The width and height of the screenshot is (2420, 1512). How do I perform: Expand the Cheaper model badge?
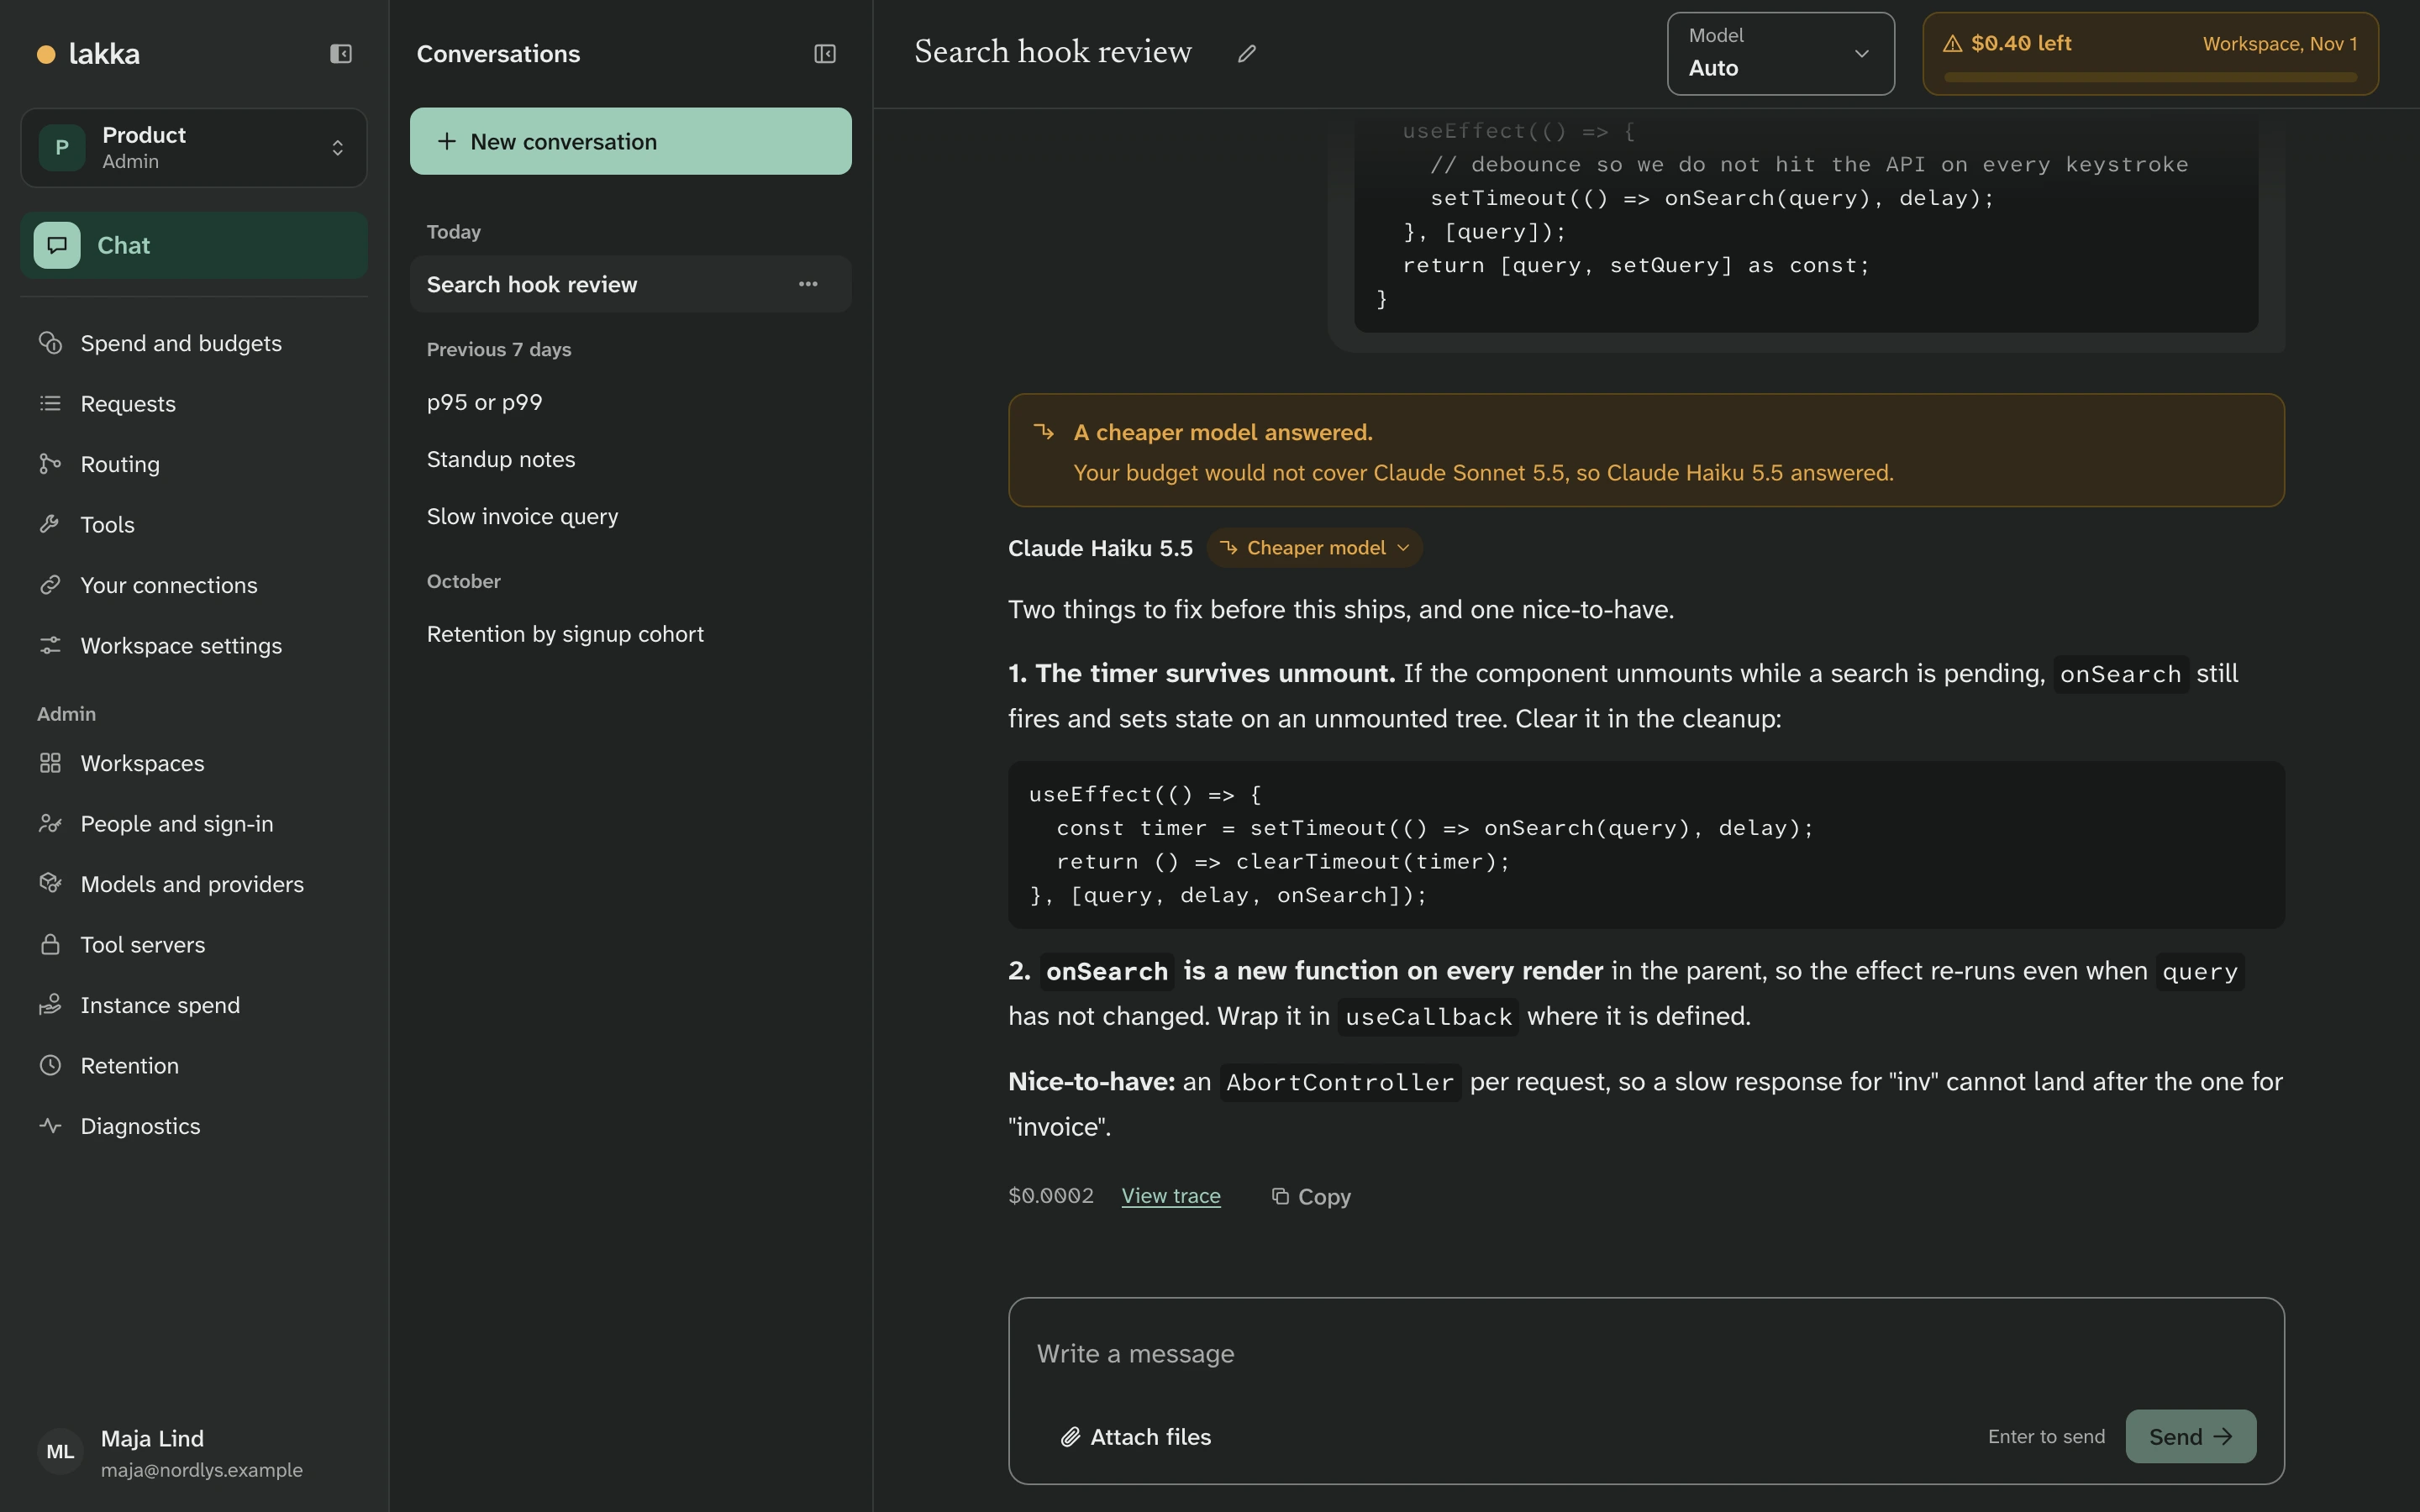point(1314,548)
